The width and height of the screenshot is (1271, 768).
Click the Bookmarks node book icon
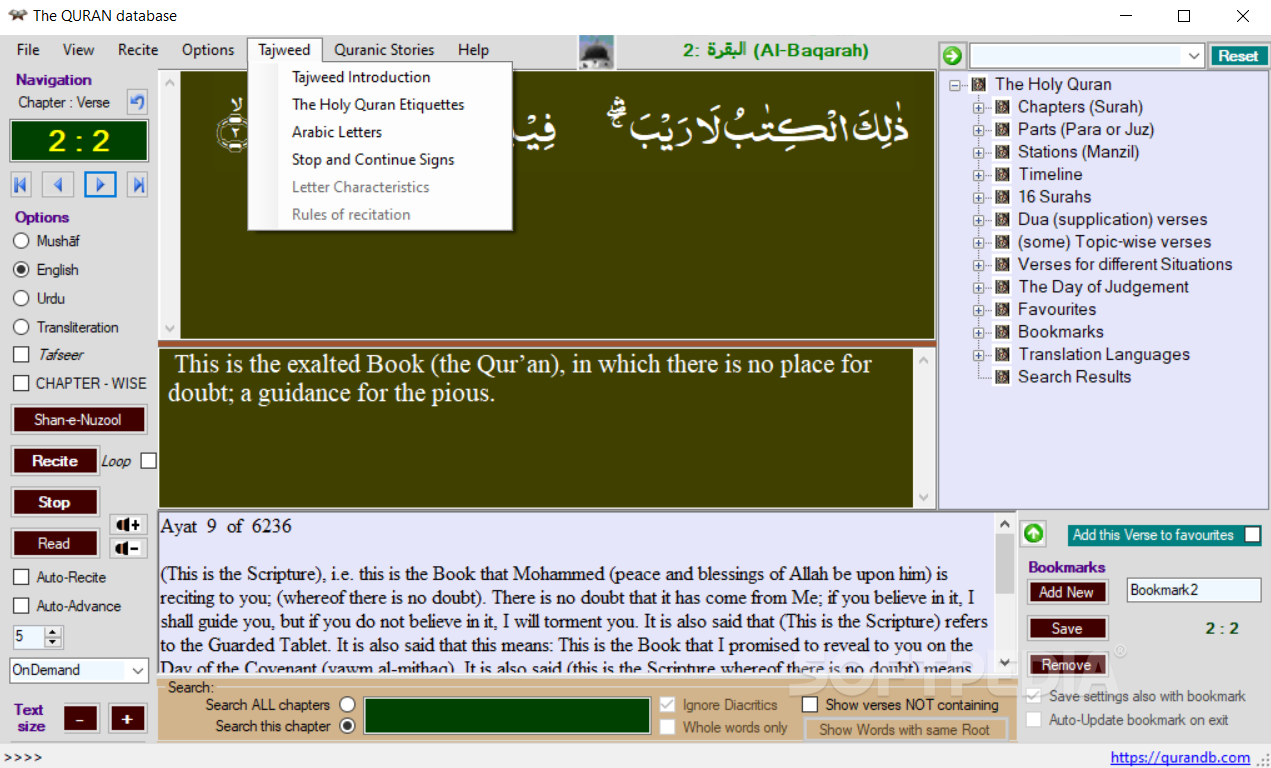pyautogui.click(x=1003, y=332)
